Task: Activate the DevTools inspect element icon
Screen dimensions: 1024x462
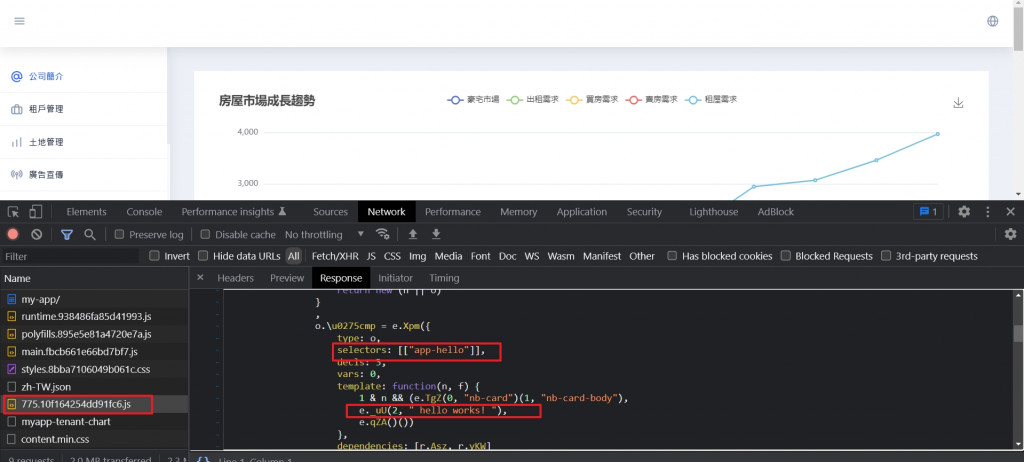Action: click(x=13, y=212)
